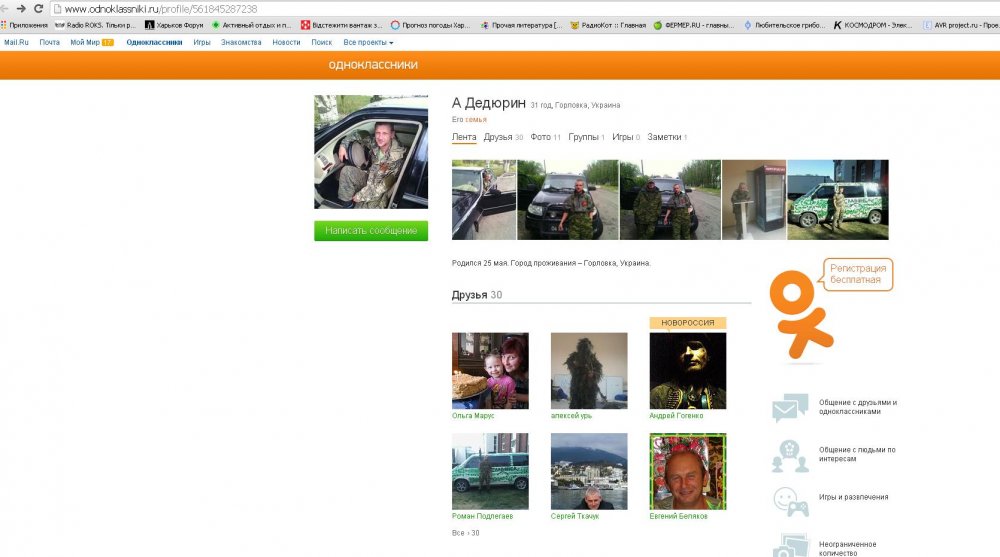The image size is (1000, 557).
Task: Expand the Все проекты dropdown
Action: (368, 42)
